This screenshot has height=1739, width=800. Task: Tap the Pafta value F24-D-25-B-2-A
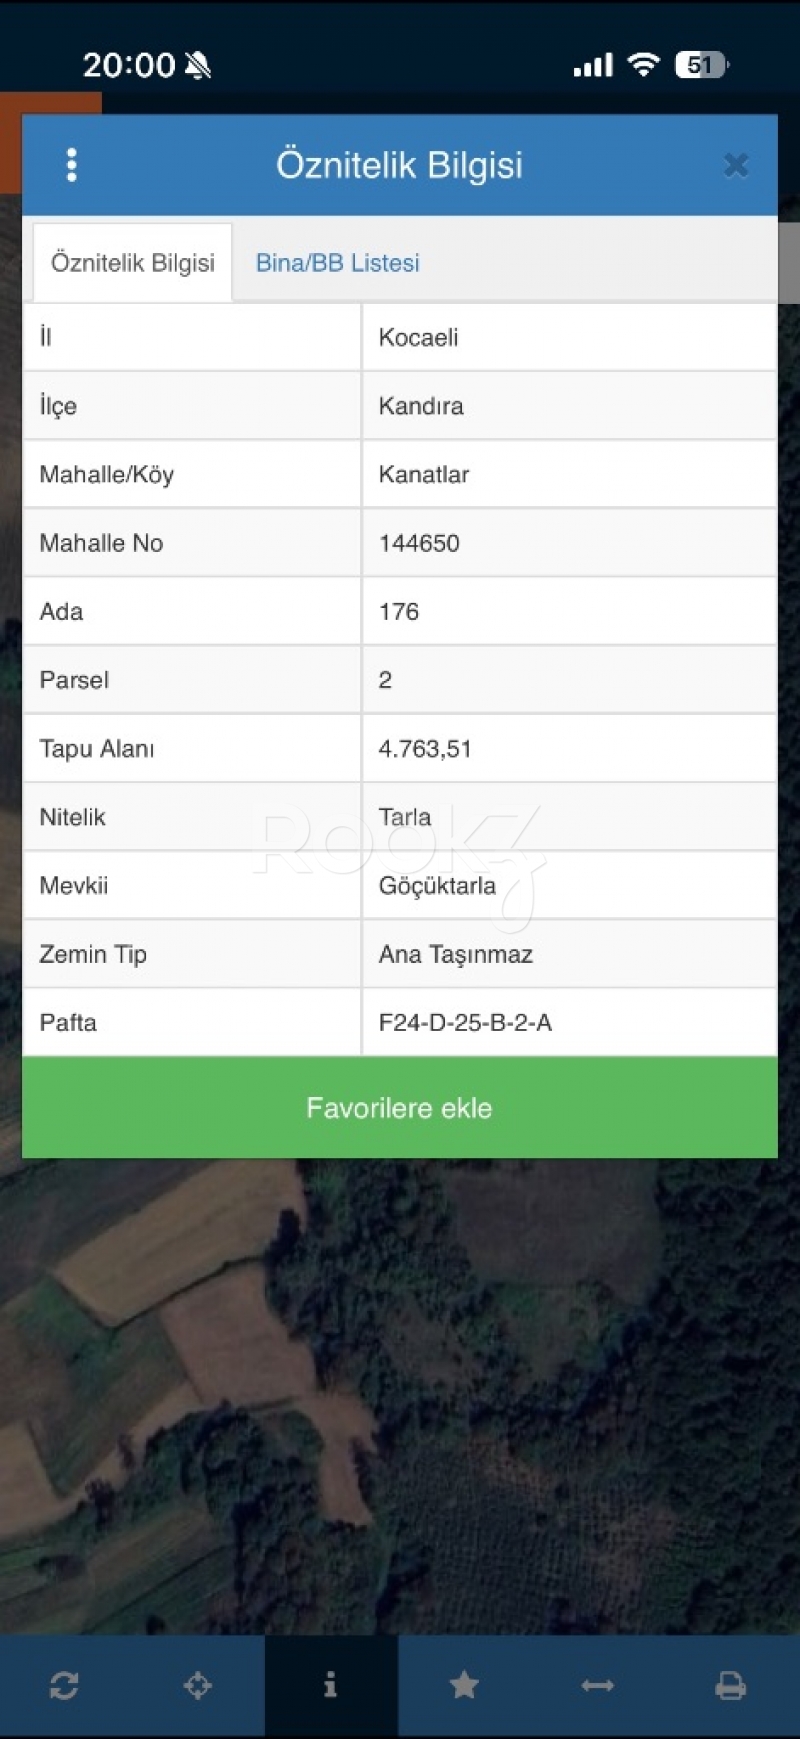click(x=465, y=1022)
